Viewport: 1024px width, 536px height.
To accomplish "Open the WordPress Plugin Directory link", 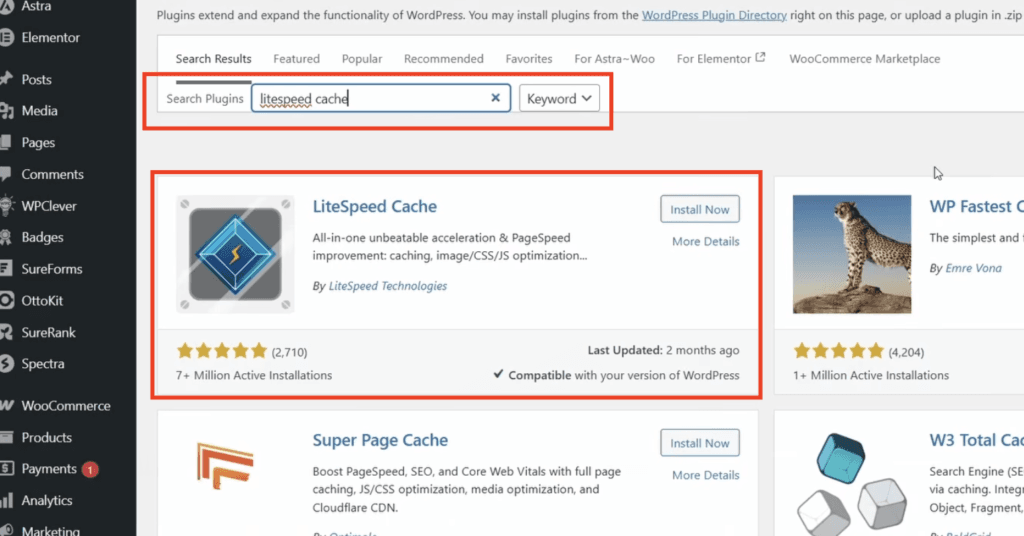I will click(714, 15).
